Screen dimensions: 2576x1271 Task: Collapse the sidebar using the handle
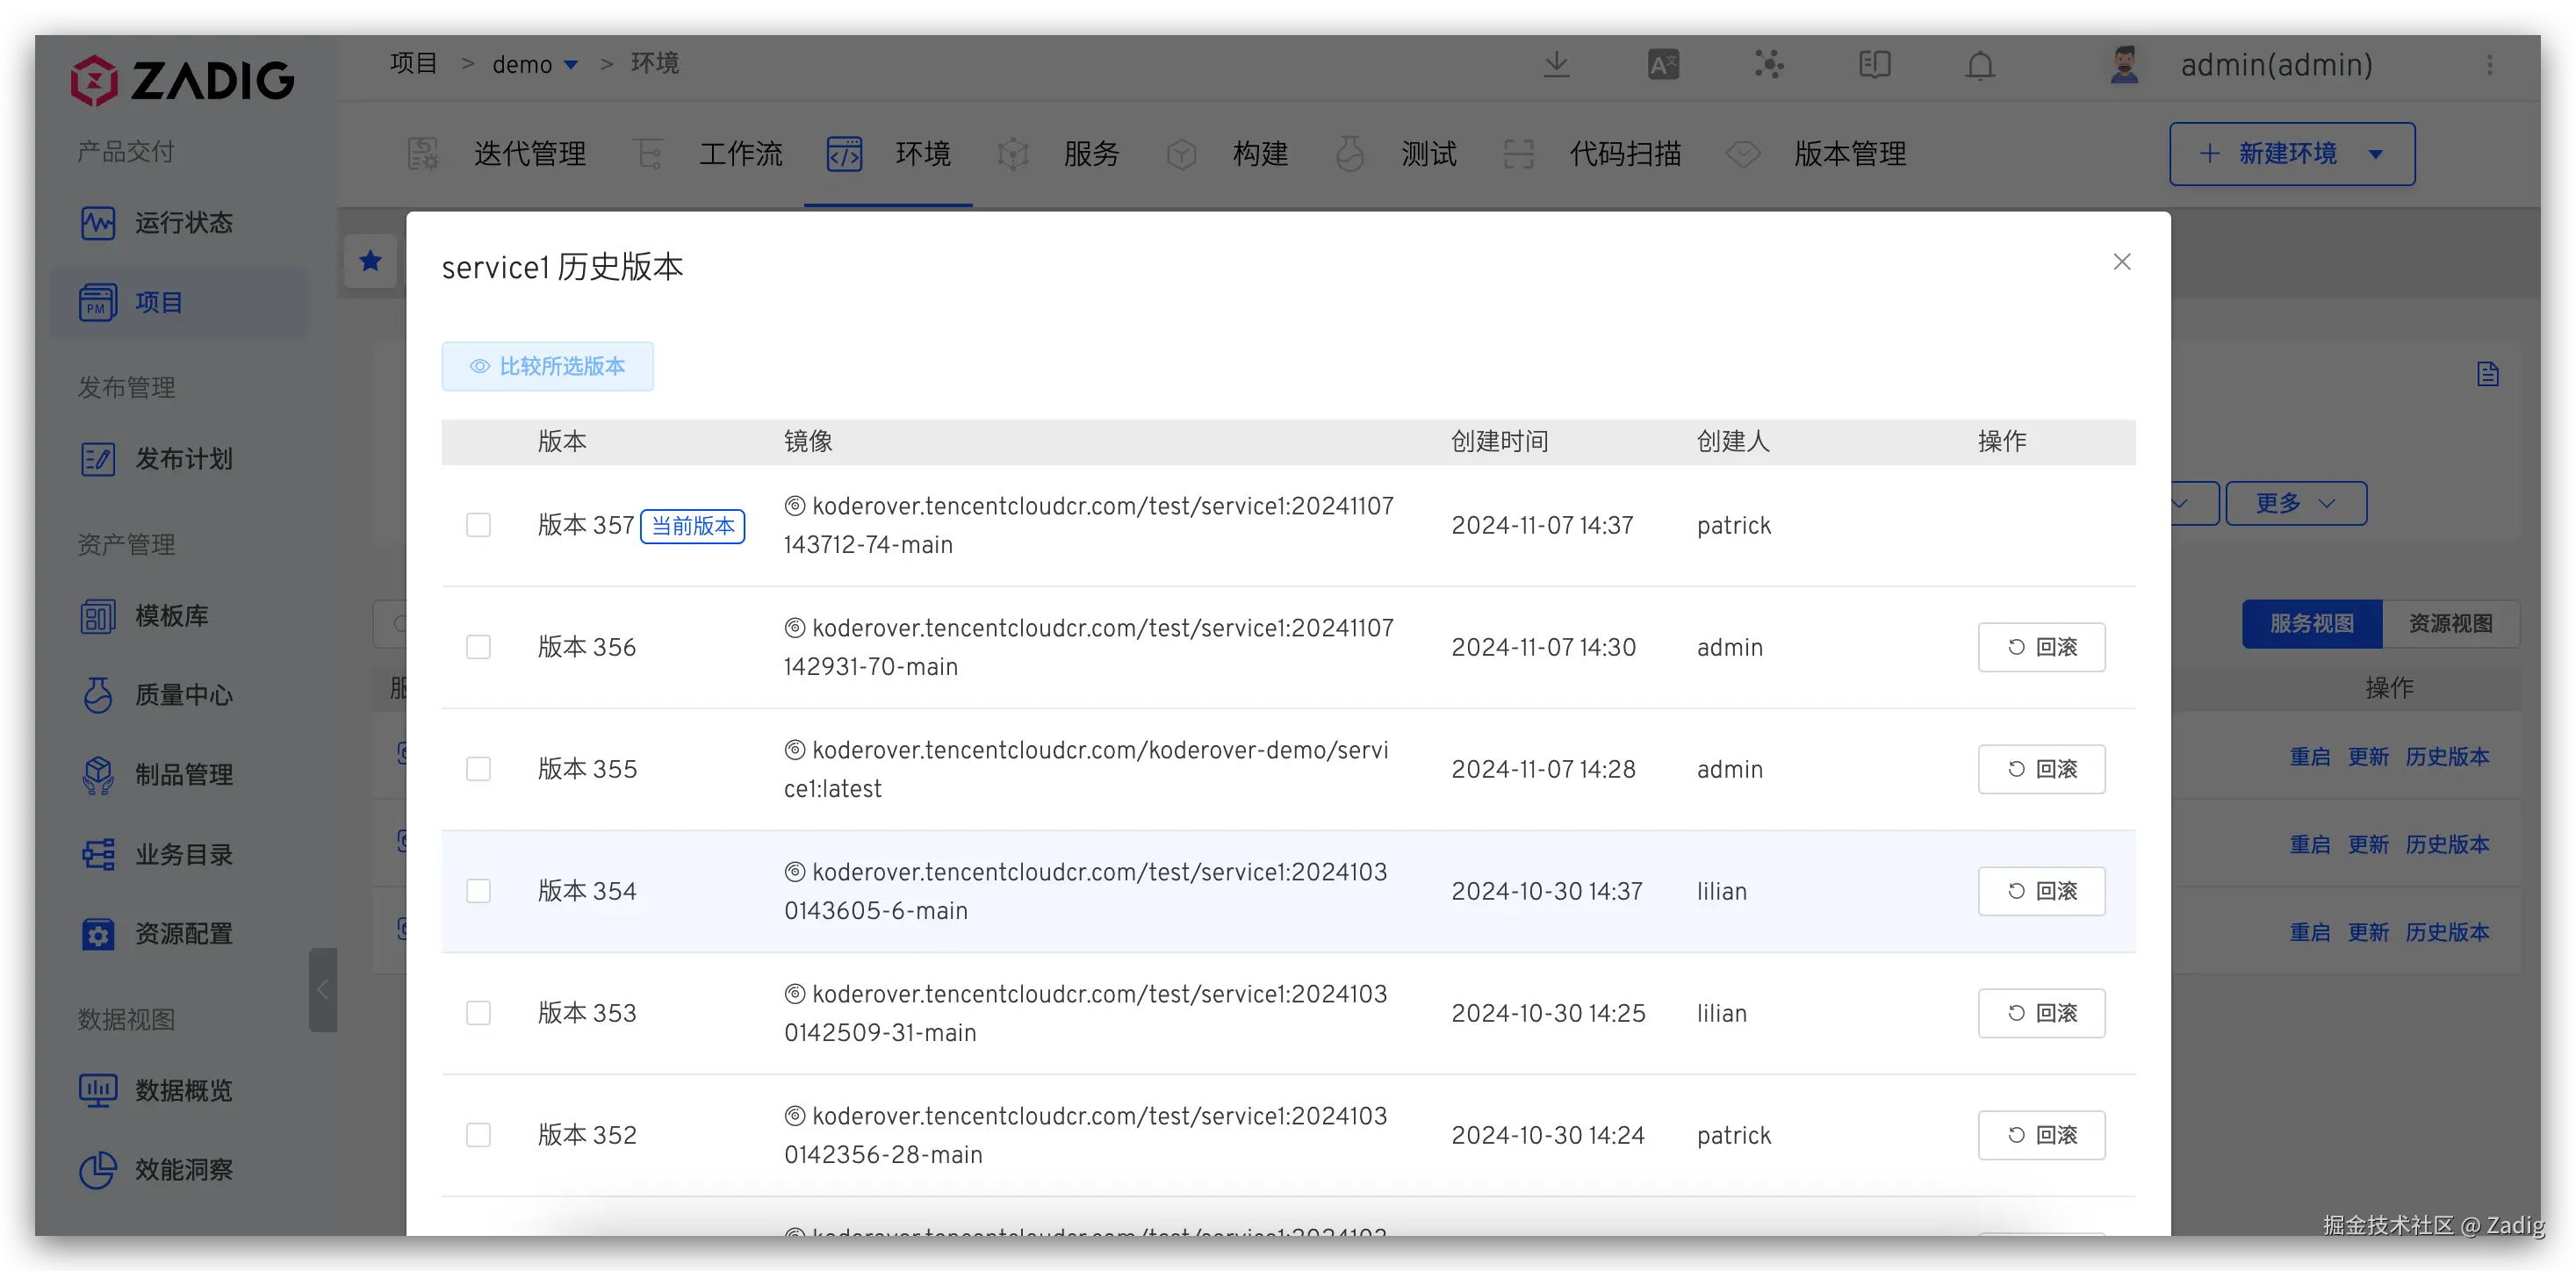pyautogui.click(x=322, y=989)
